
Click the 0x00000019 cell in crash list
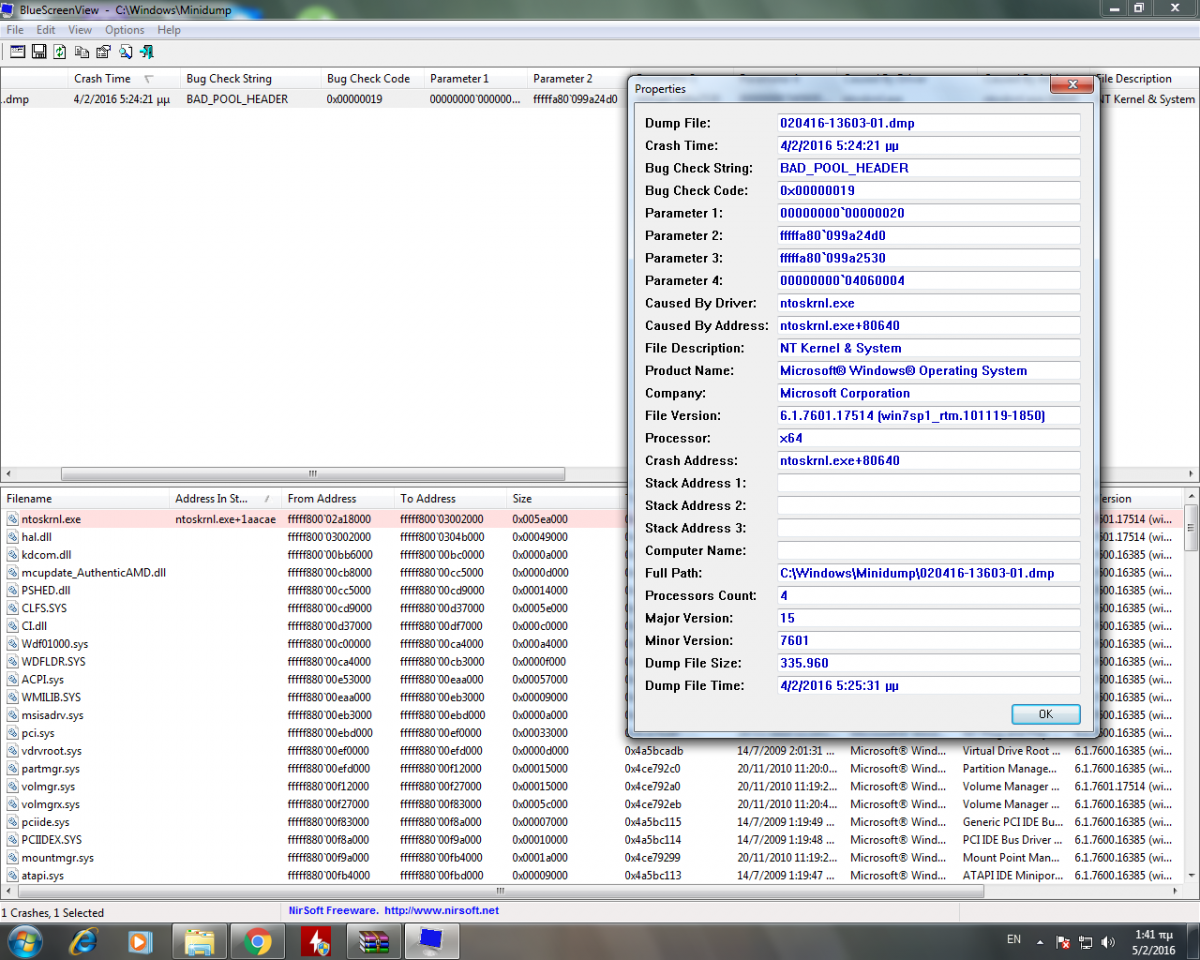(x=354, y=99)
